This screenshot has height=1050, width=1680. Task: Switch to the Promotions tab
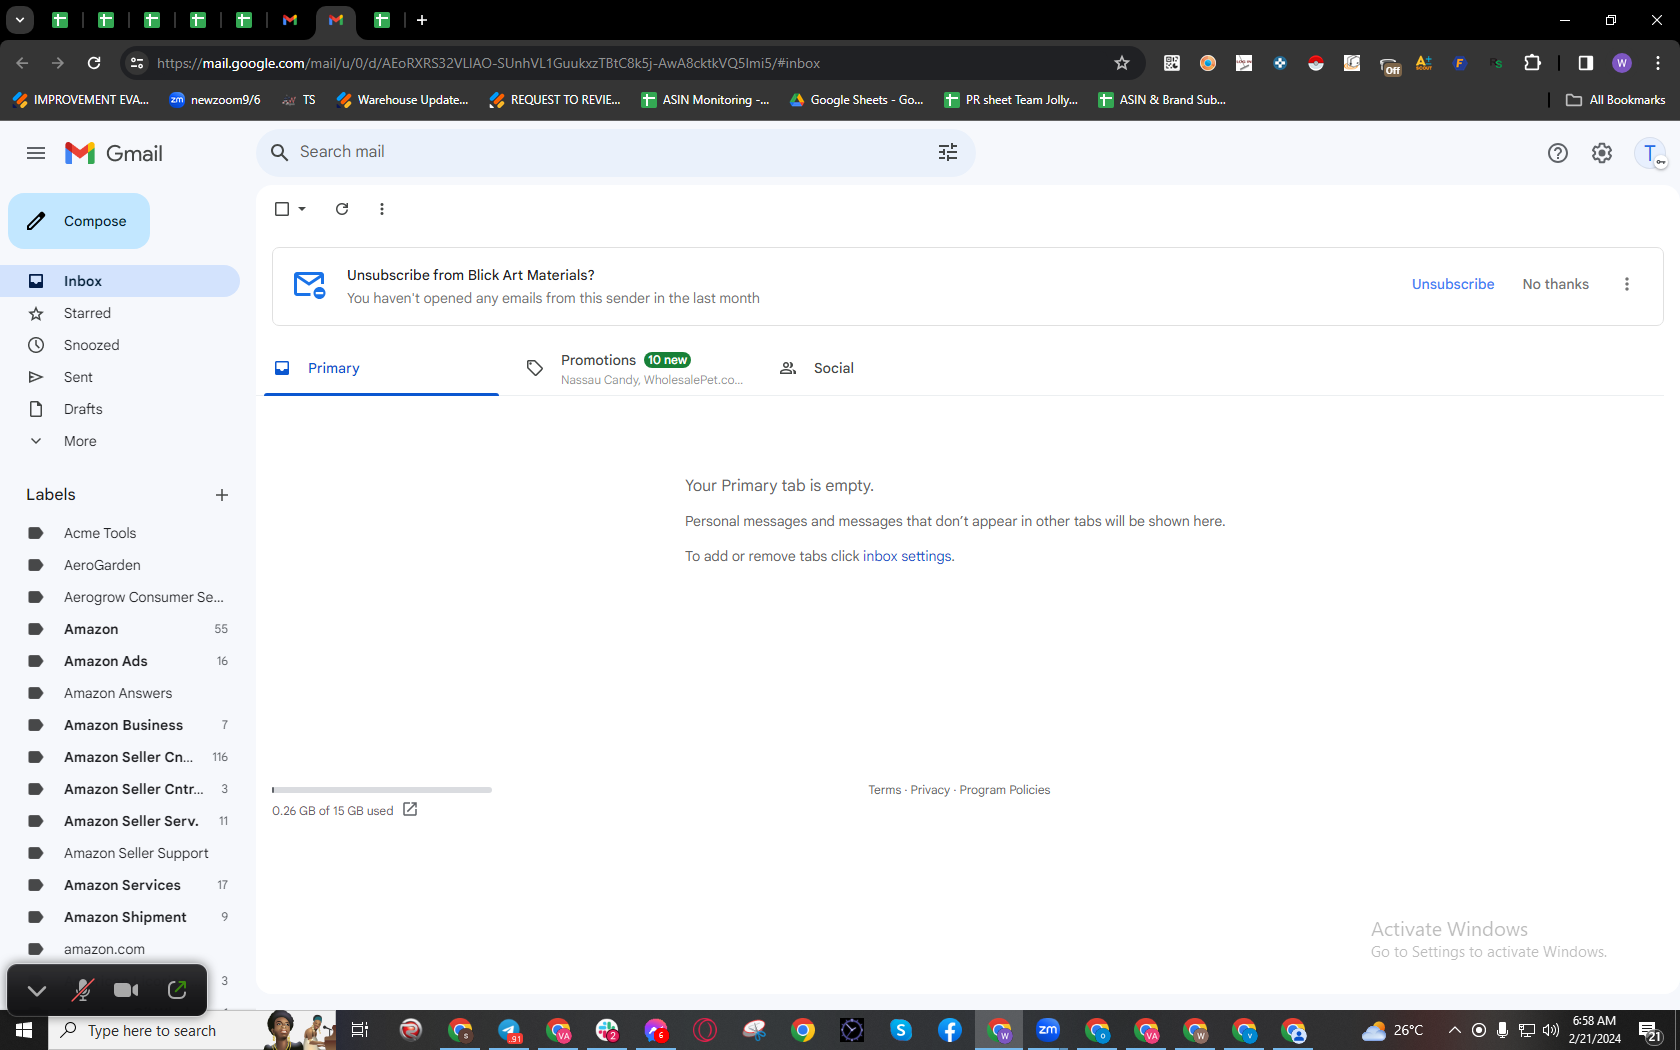click(x=635, y=368)
